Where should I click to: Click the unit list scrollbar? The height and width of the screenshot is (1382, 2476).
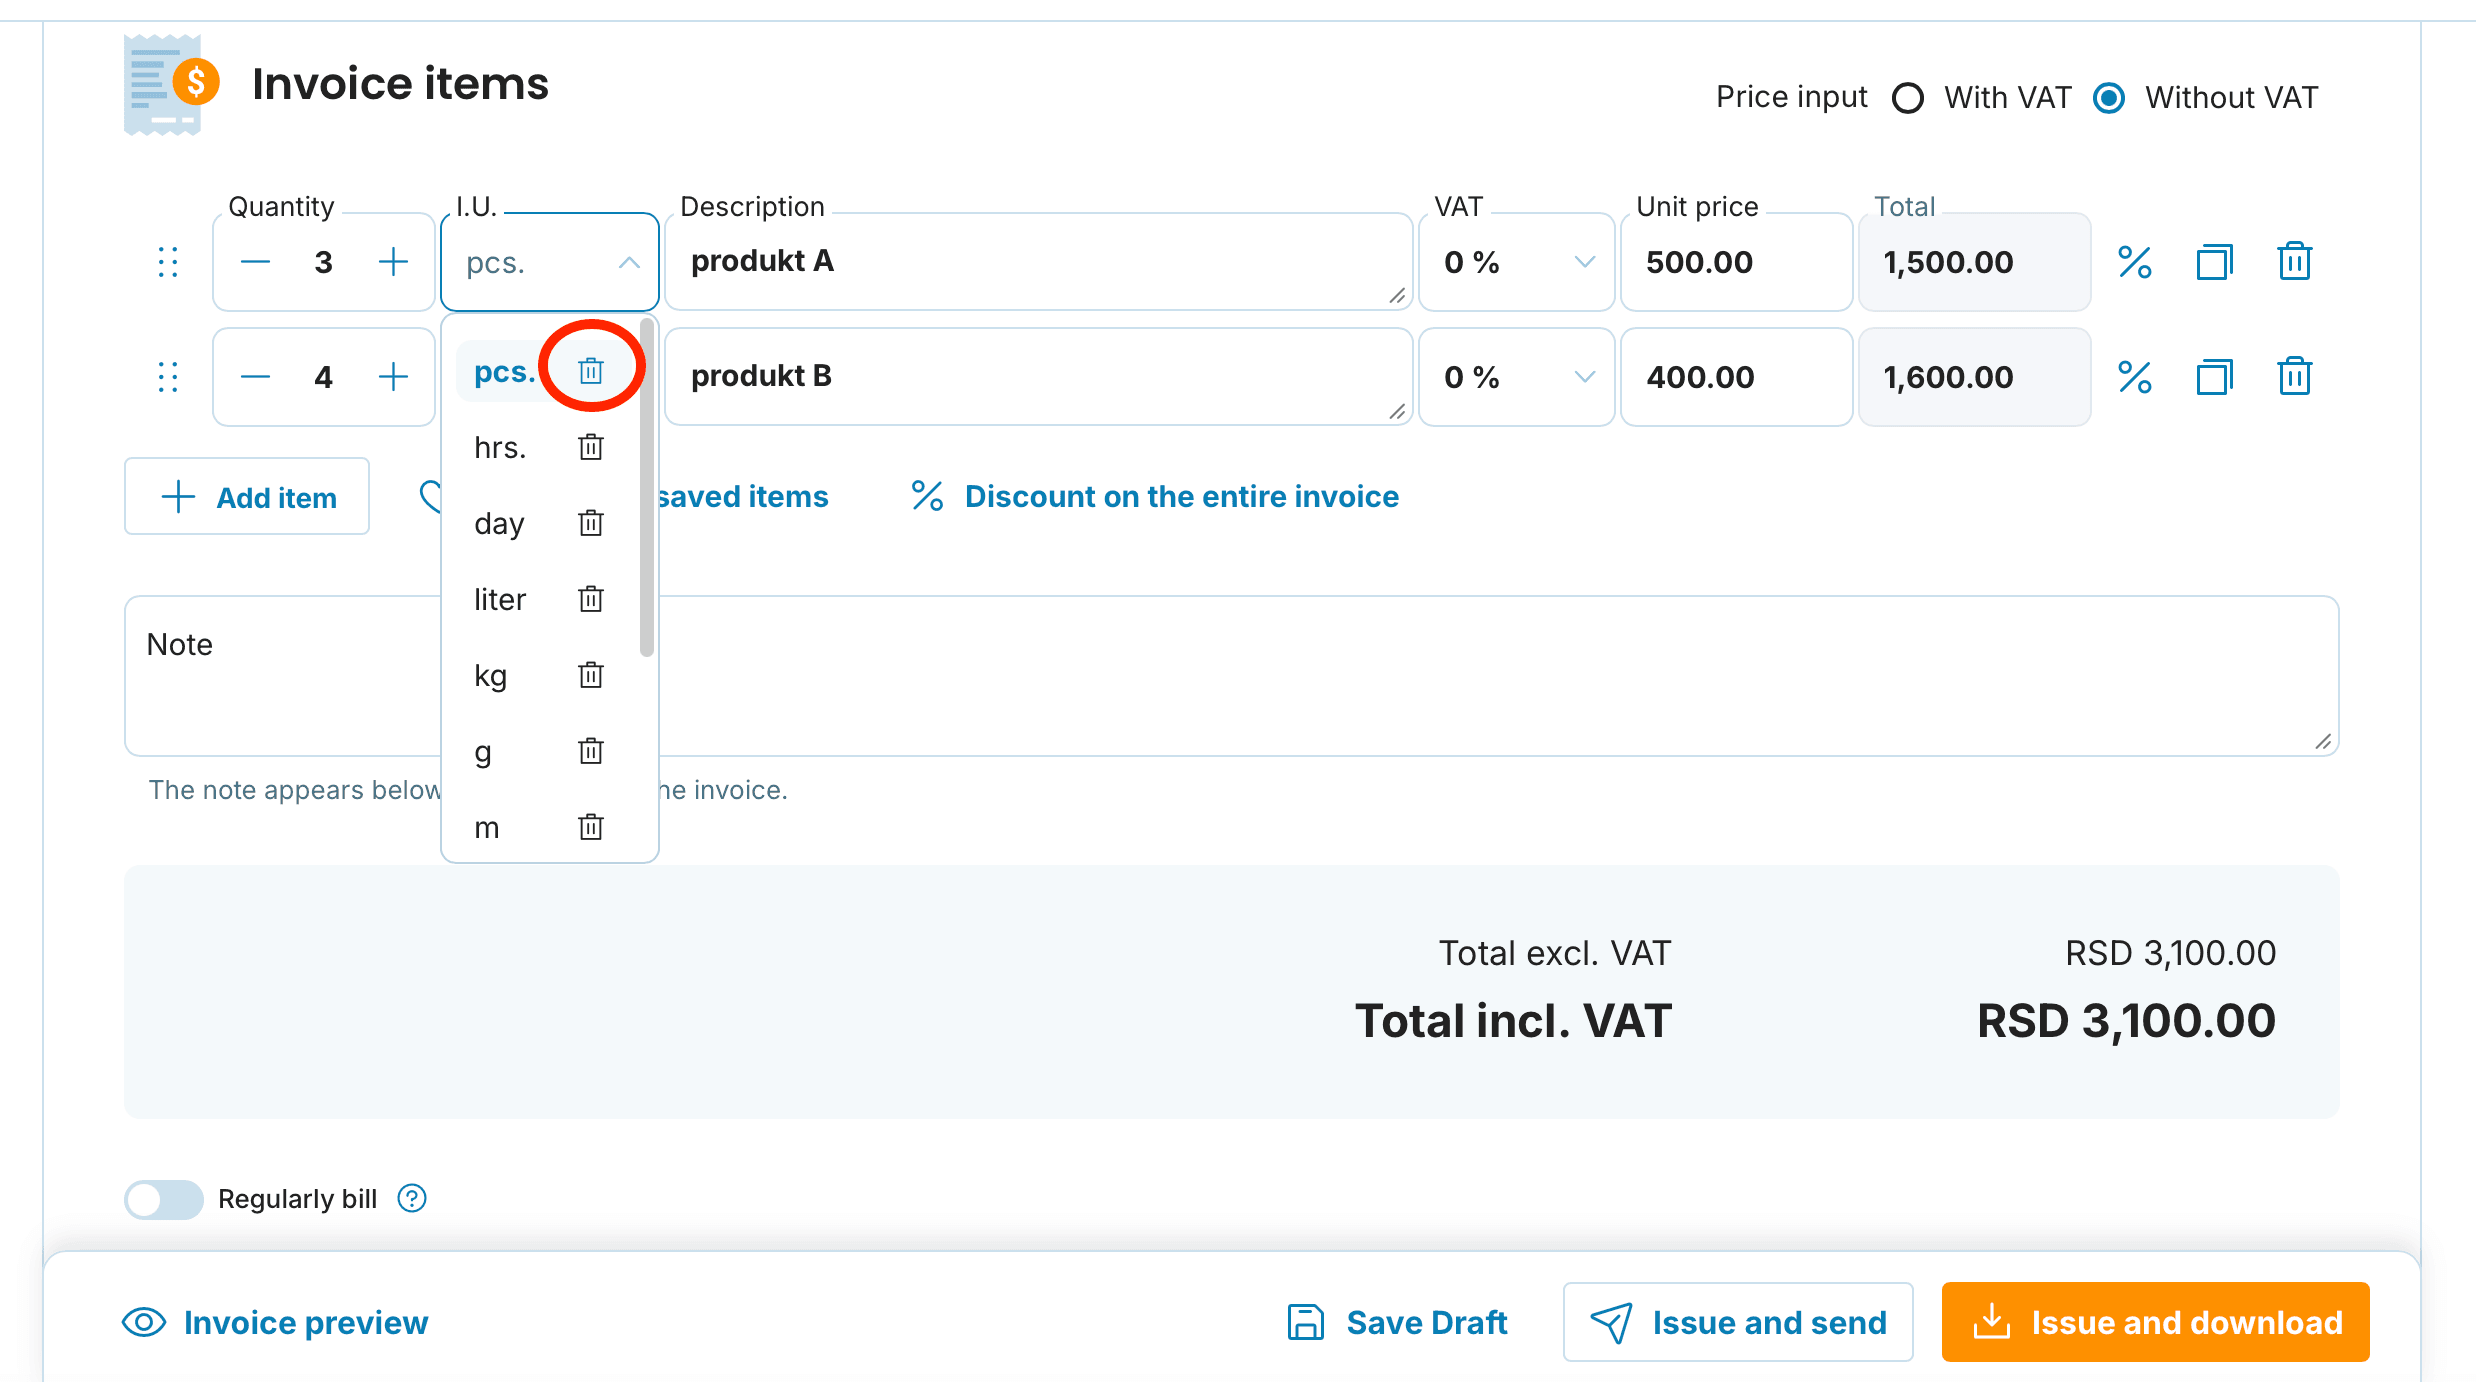tap(647, 488)
